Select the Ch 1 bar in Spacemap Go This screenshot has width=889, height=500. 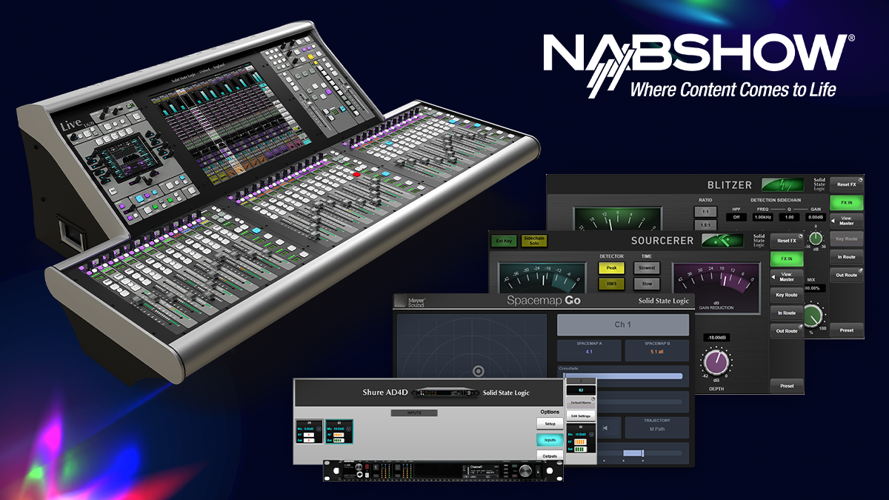(623, 325)
